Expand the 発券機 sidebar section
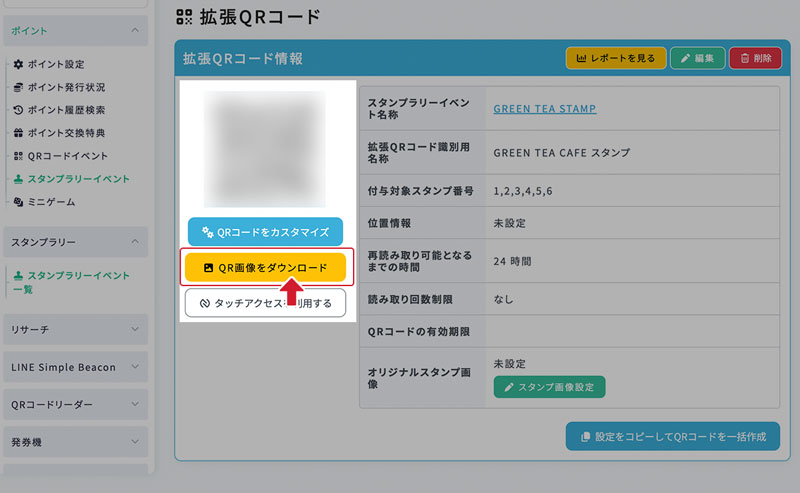 135,442
